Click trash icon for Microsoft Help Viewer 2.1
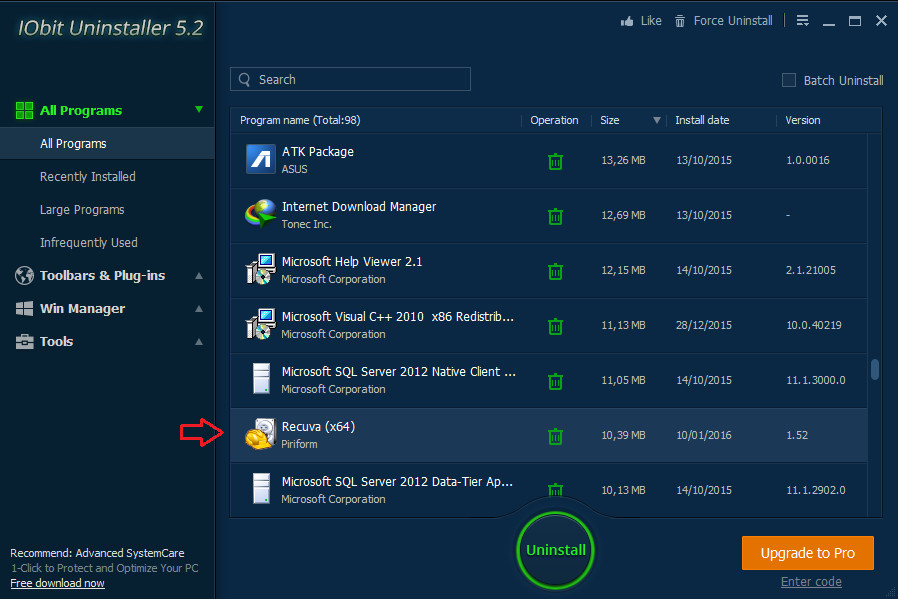The width and height of the screenshot is (898, 599). (555, 271)
